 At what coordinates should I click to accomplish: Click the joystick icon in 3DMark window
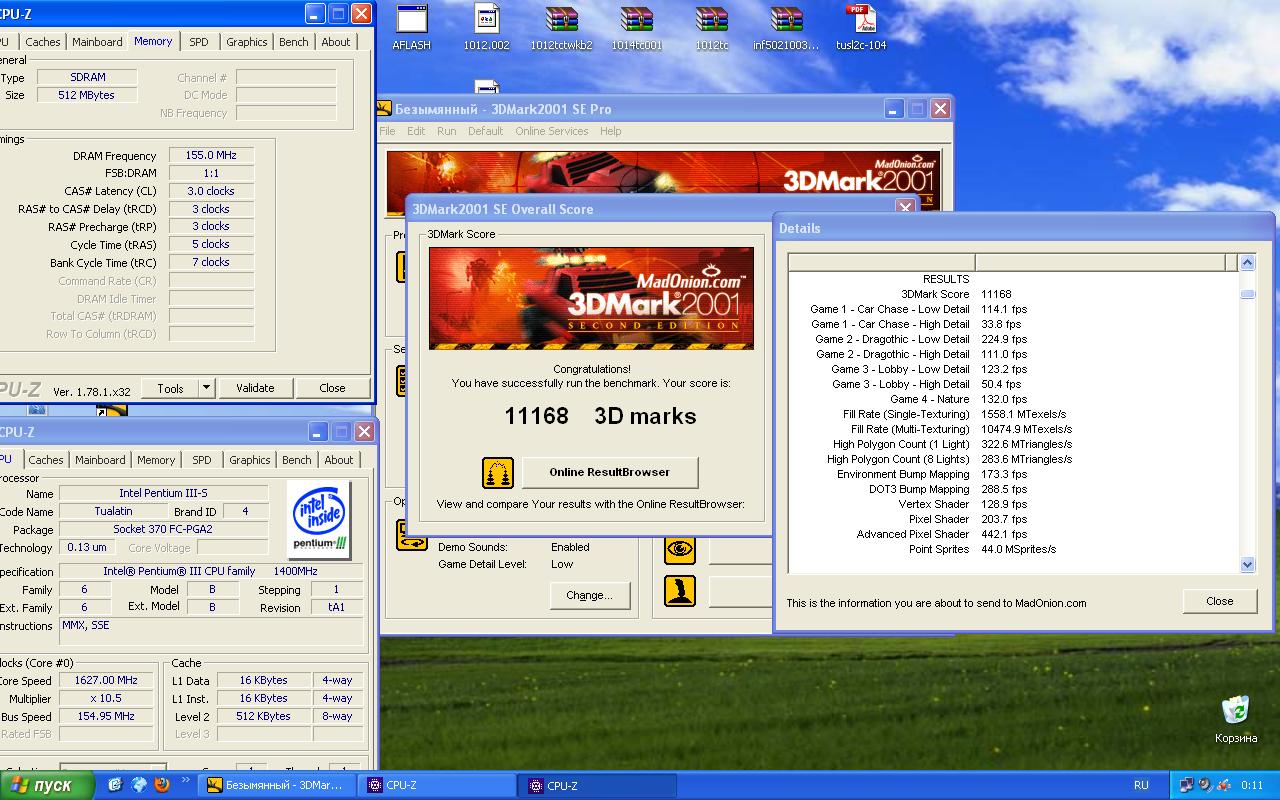click(x=680, y=591)
